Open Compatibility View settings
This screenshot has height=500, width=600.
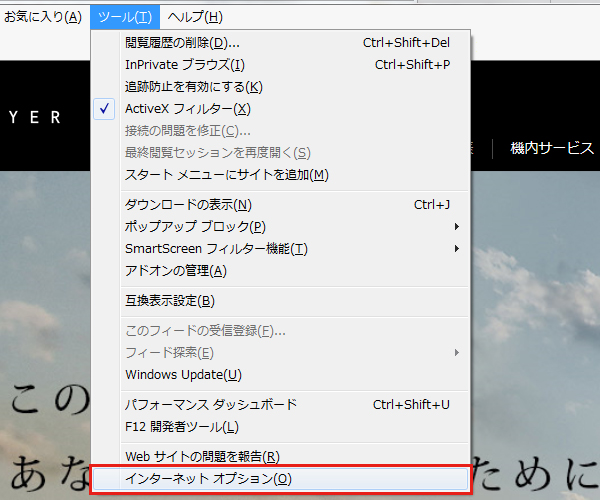[170, 301]
